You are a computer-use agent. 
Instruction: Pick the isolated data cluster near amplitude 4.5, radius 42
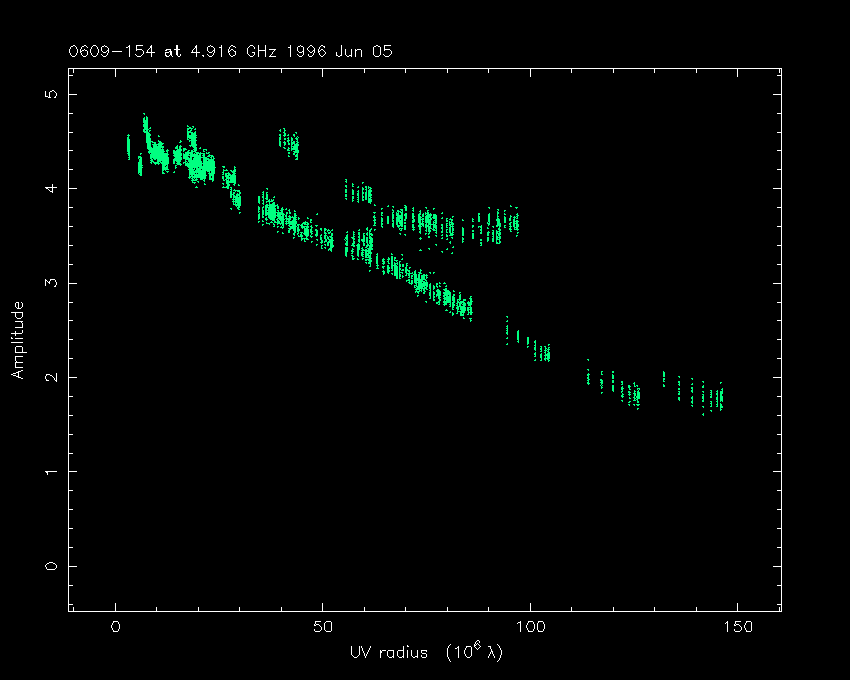point(289,144)
